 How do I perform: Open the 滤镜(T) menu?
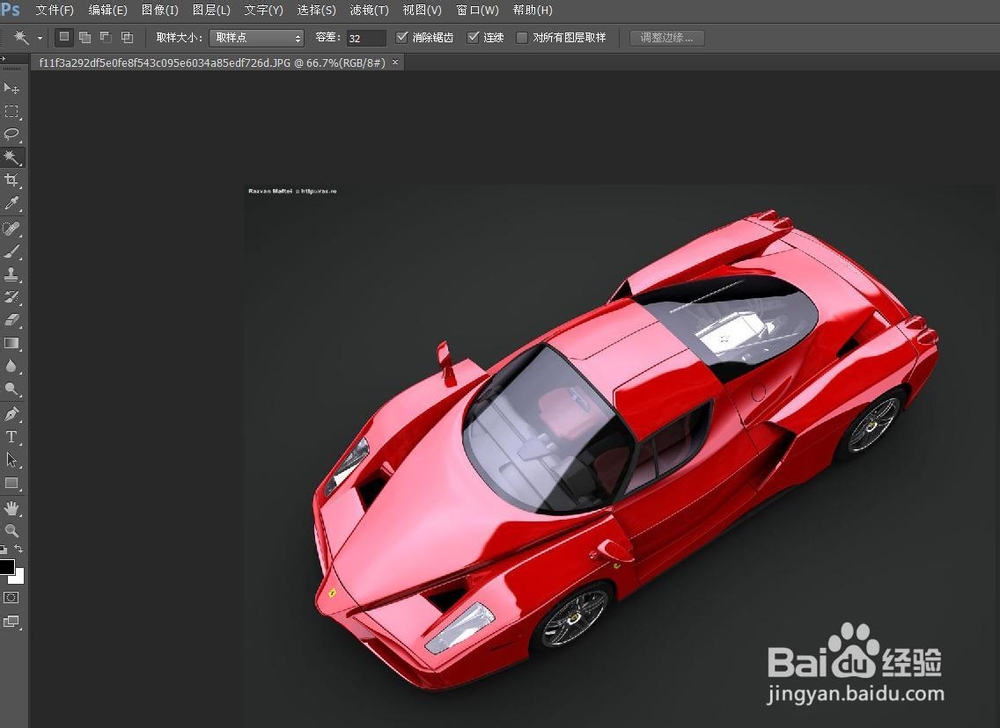click(x=369, y=10)
